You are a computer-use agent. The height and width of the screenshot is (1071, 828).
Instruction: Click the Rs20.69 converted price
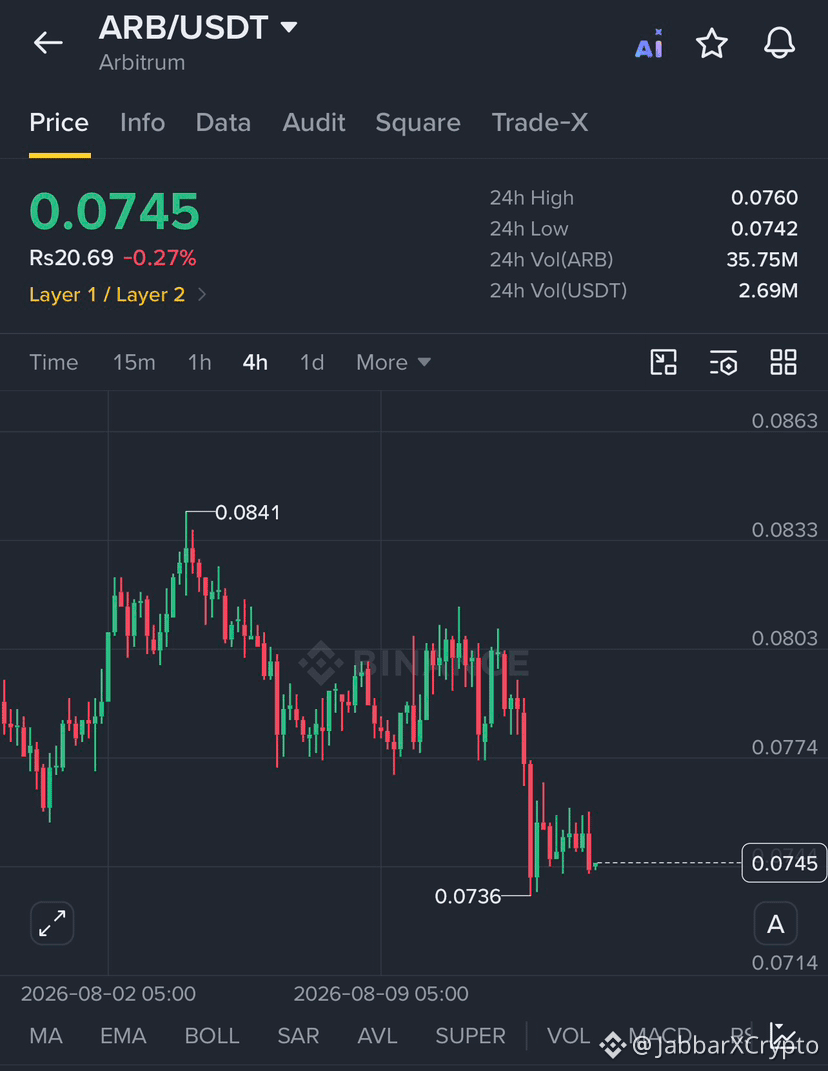tap(71, 258)
